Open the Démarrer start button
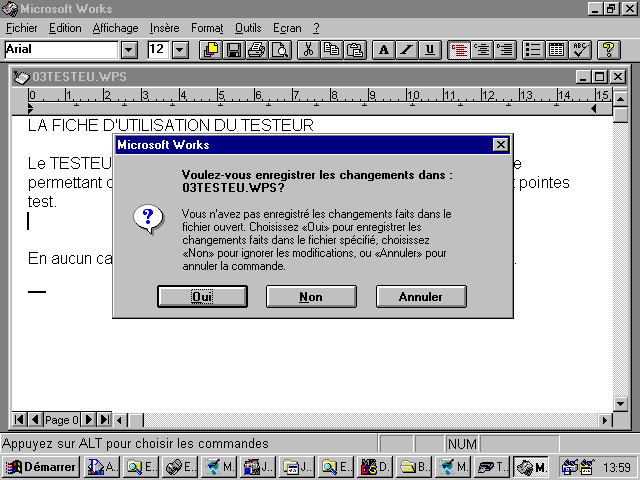This screenshot has width=640, height=480. (x=40, y=467)
